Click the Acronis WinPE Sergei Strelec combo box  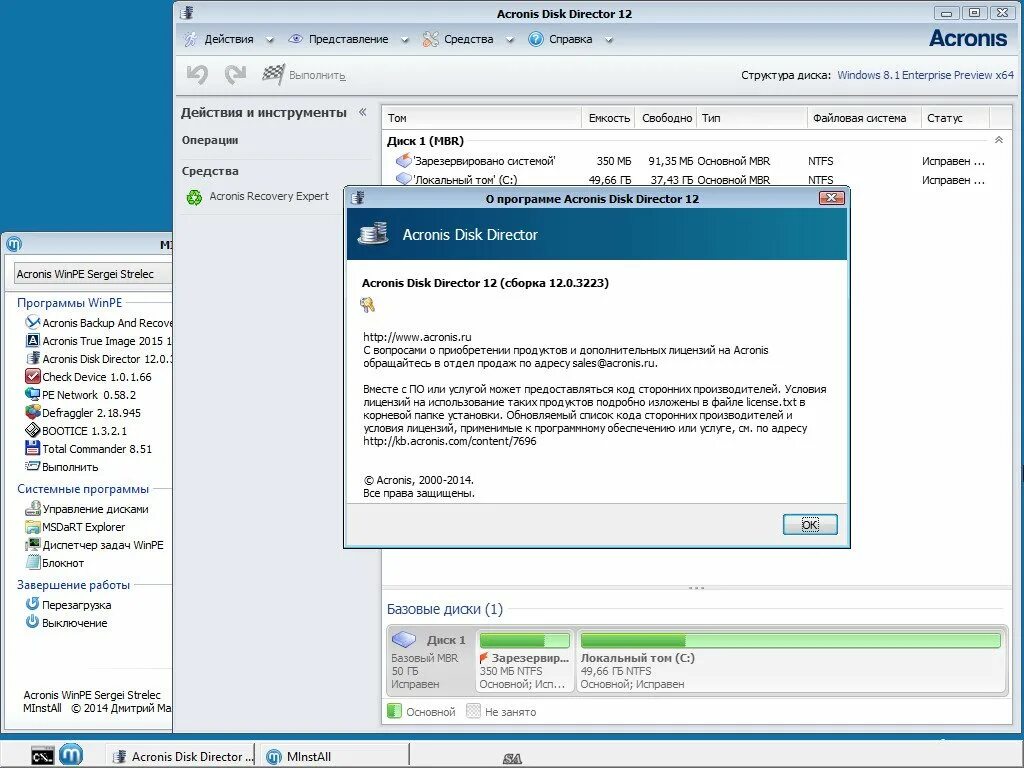click(93, 274)
